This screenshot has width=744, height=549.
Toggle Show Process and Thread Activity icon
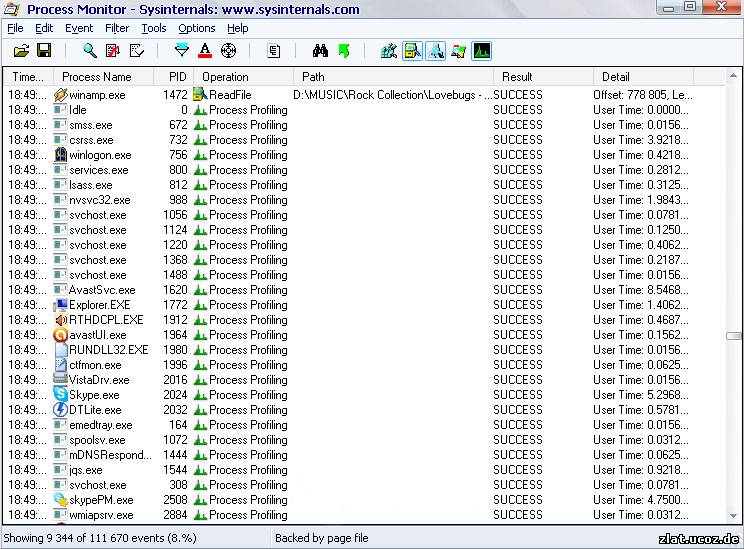pyautogui.click(x=458, y=51)
